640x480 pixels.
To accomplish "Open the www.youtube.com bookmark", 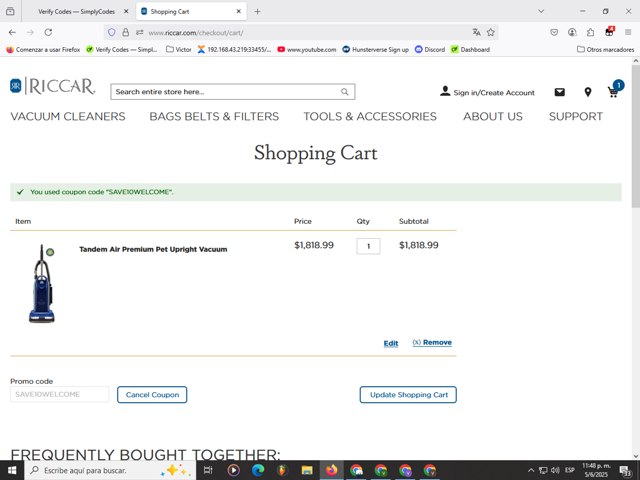I will coord(307,49).
